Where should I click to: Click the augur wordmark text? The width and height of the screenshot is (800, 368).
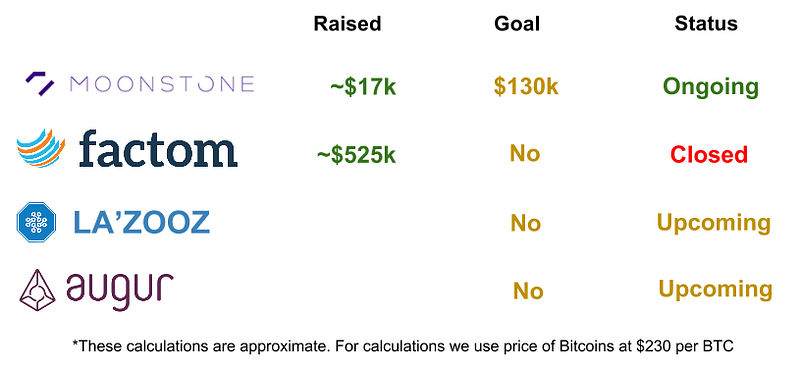pyautogui.click(x=120, y=290)
